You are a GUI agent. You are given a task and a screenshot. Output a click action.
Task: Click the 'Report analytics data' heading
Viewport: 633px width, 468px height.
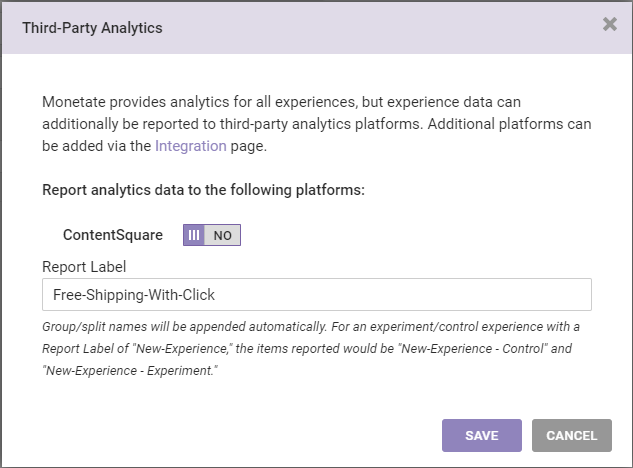pos(203,189)
